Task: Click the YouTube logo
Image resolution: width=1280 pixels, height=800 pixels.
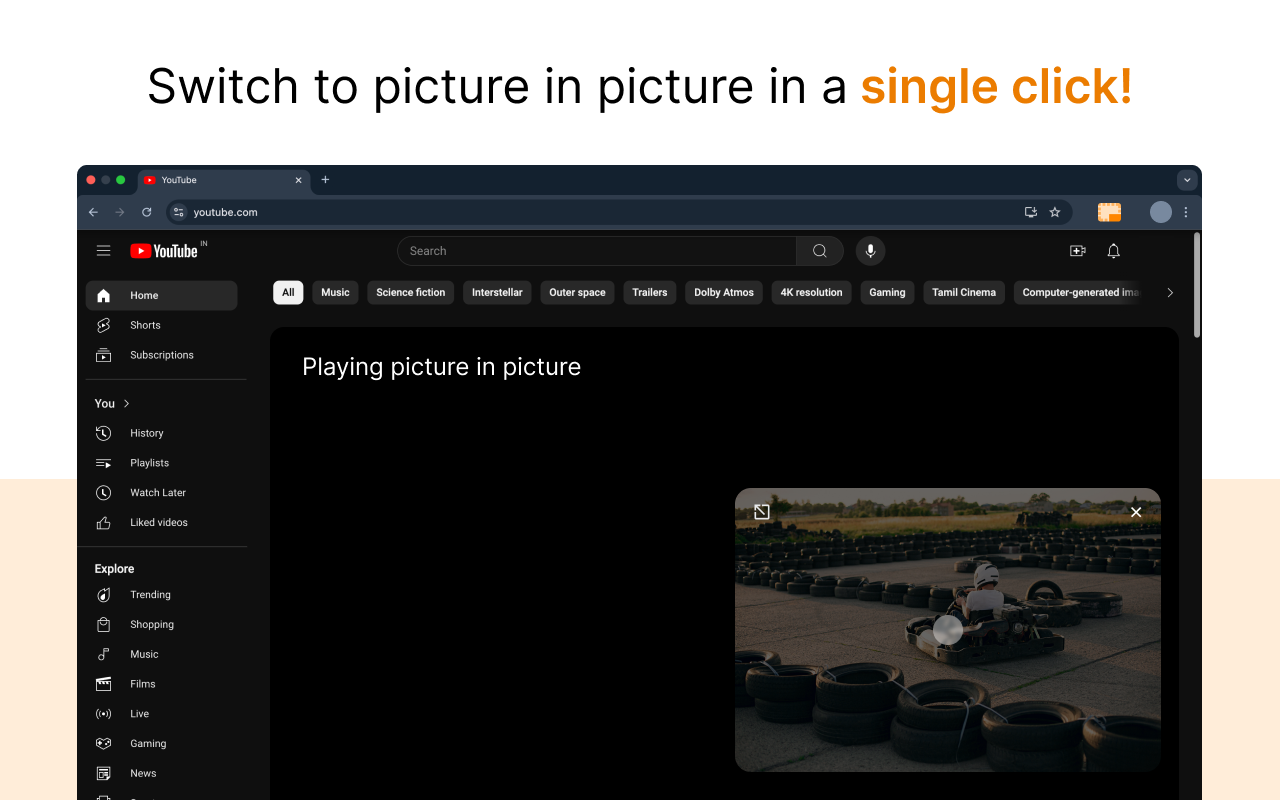Action: pyautogui.click(x=165, y=251)
